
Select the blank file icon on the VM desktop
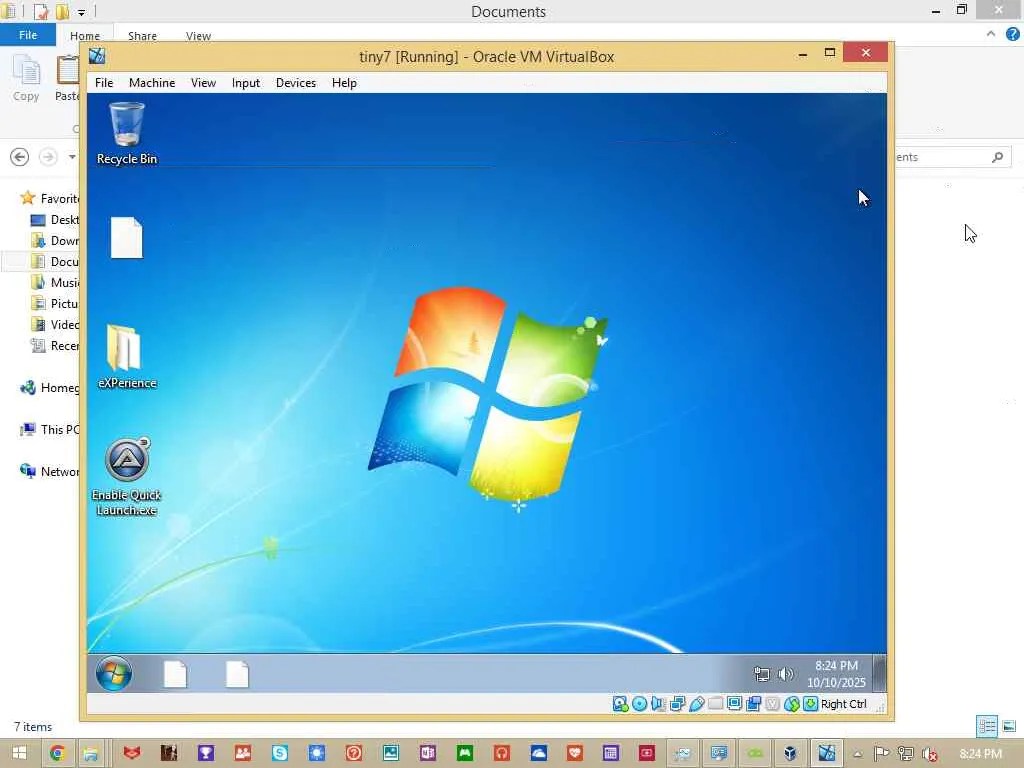point(127,238)
